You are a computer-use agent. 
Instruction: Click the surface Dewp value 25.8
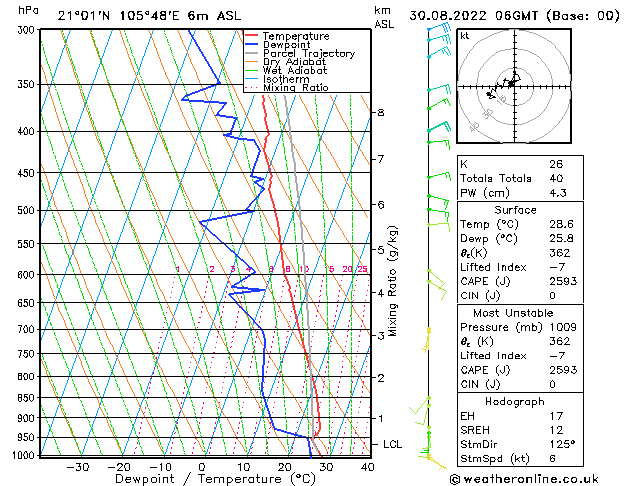[x=561, y=239]
